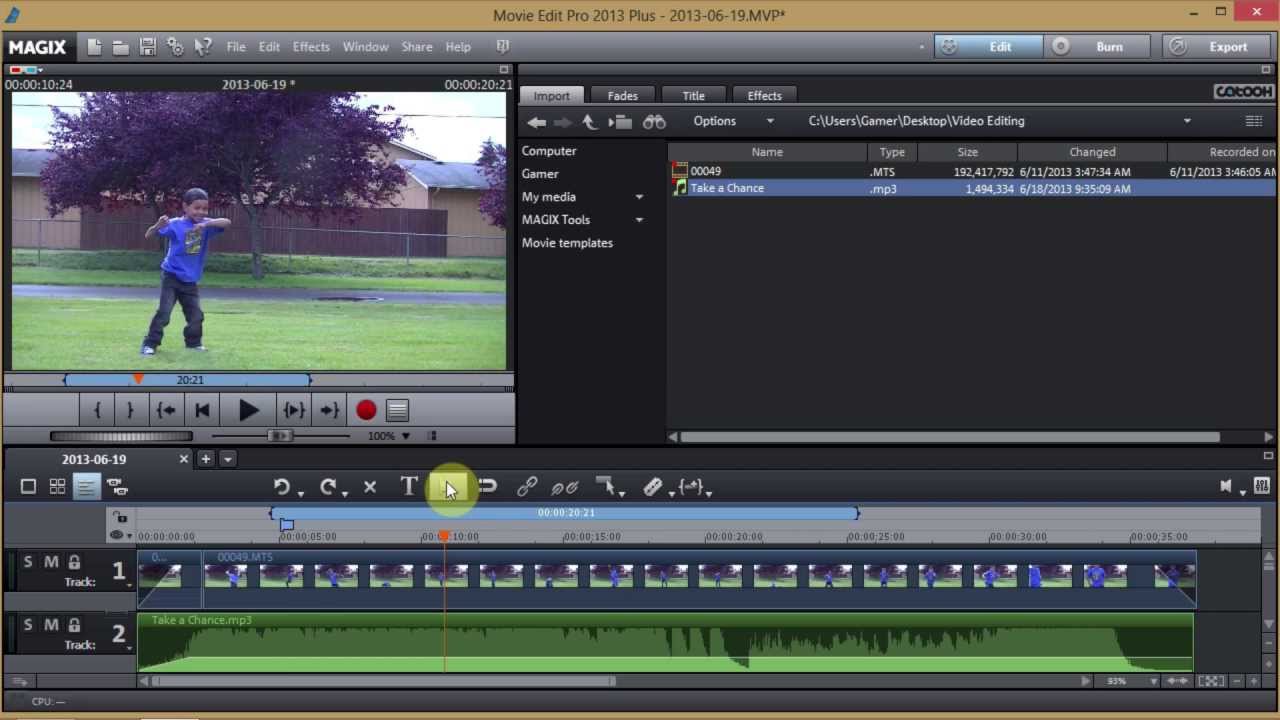Solo track 2 with the S button

[28, 625]
